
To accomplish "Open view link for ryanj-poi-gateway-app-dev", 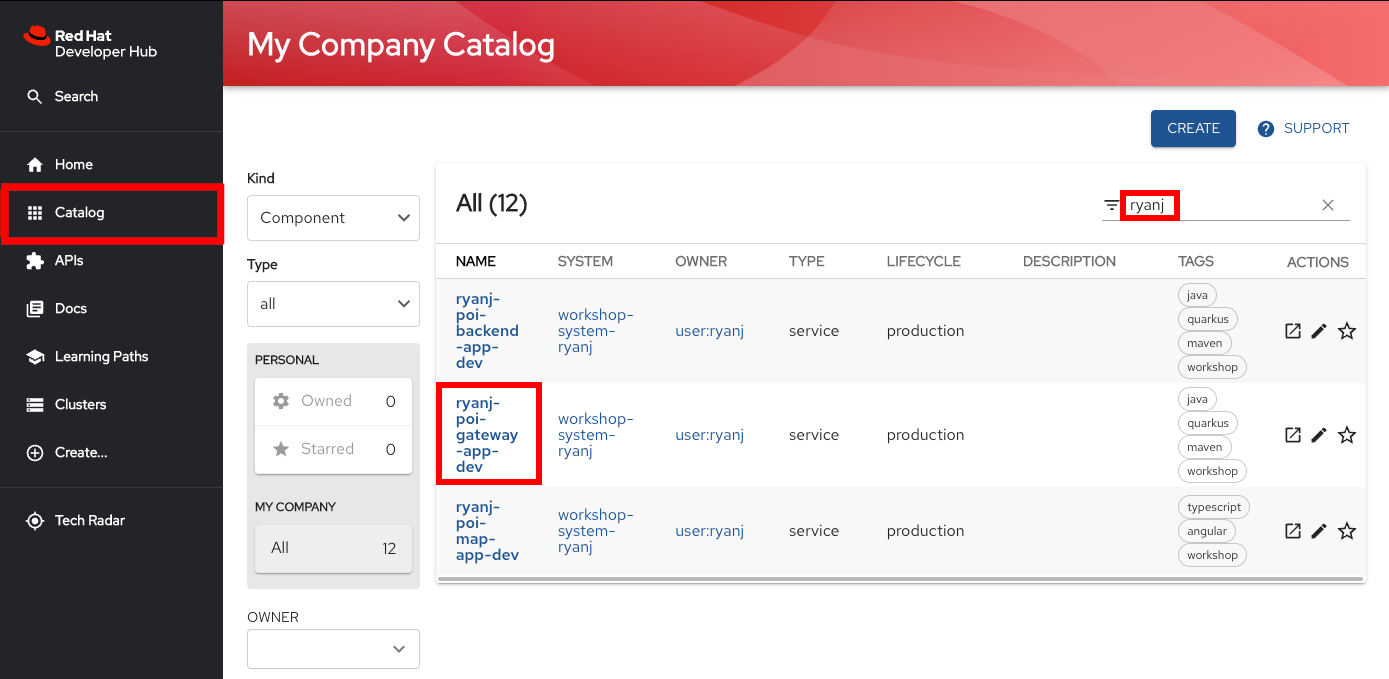I will tap(1293, 435).
